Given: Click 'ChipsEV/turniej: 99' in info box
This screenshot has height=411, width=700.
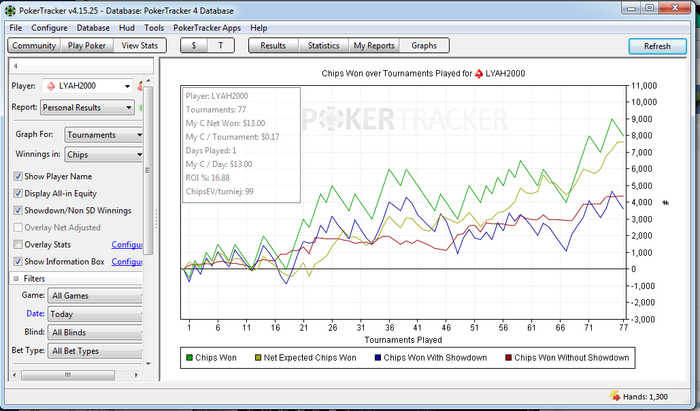Looking at the screenshot, I should click(219, 191).
